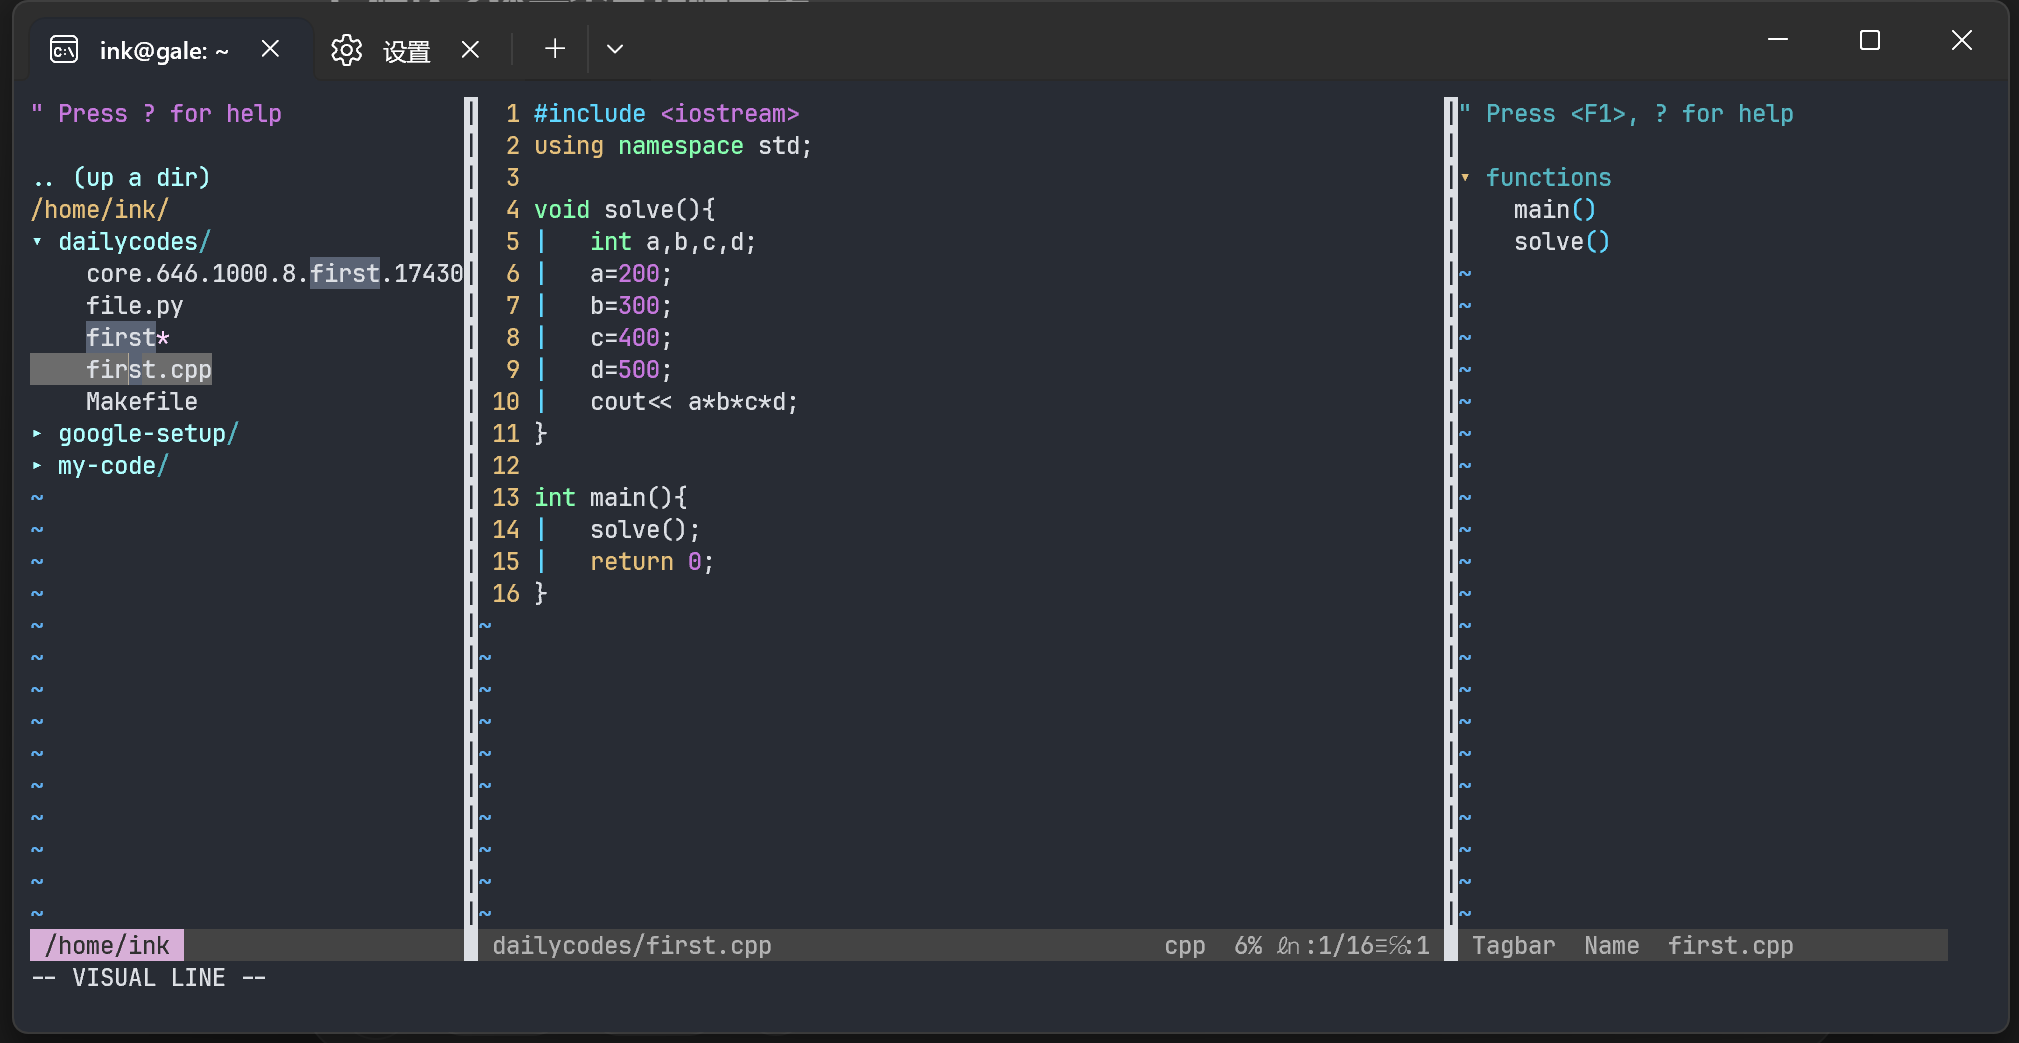Select Makefile in the file tree
The height and width of the screenshot is (1043, 2019).
[142, 402]
